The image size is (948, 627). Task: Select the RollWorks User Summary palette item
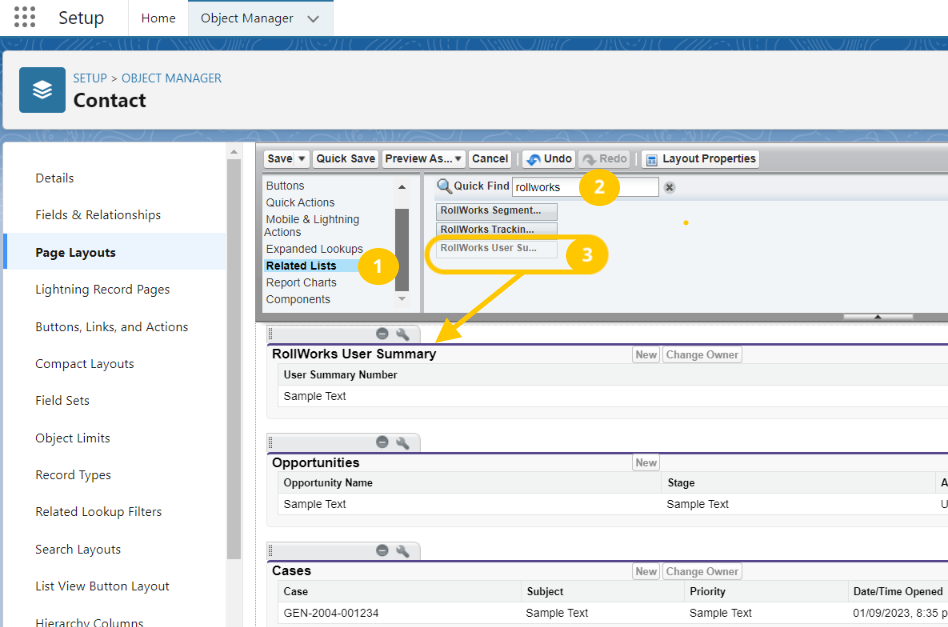[496, 249]
